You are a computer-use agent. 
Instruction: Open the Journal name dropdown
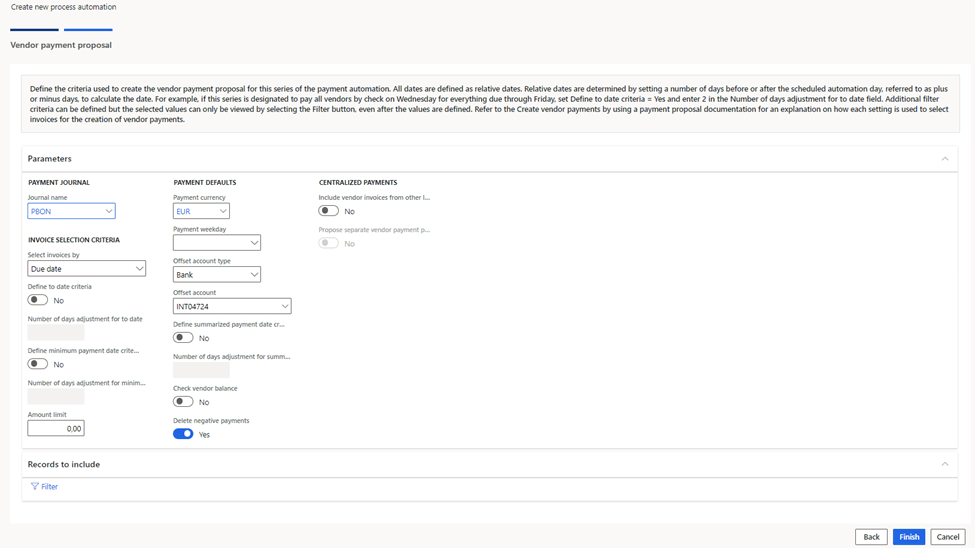point(109,211)
